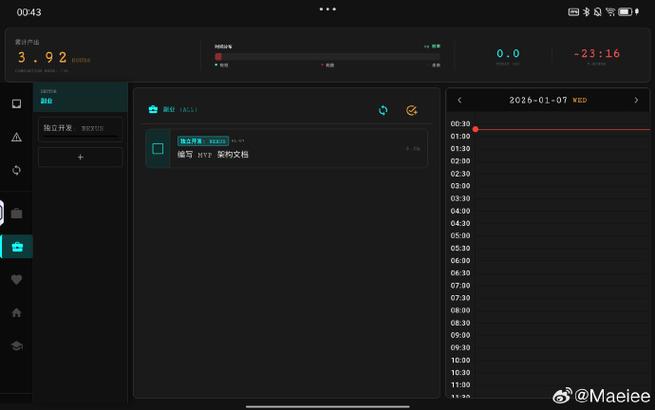Open the home section in the sidebar
This screenshot has width=655, height=410.
pyautogui.click(x=16, y=313)
